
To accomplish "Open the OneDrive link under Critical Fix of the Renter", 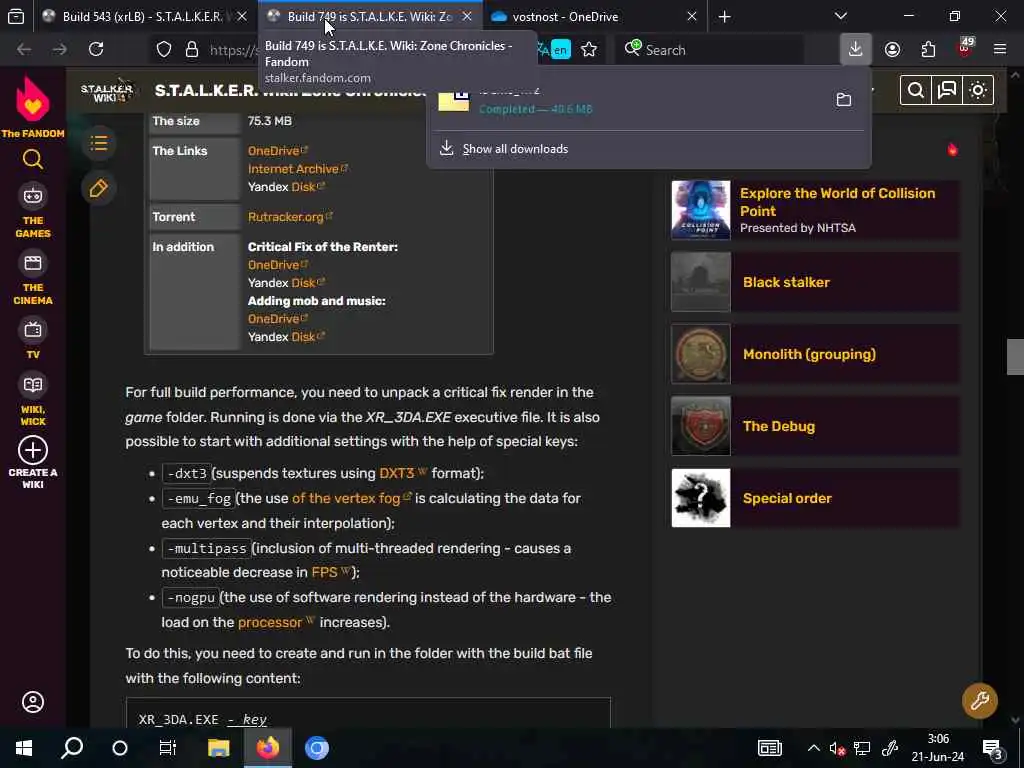I will click(x=277, y=265).
